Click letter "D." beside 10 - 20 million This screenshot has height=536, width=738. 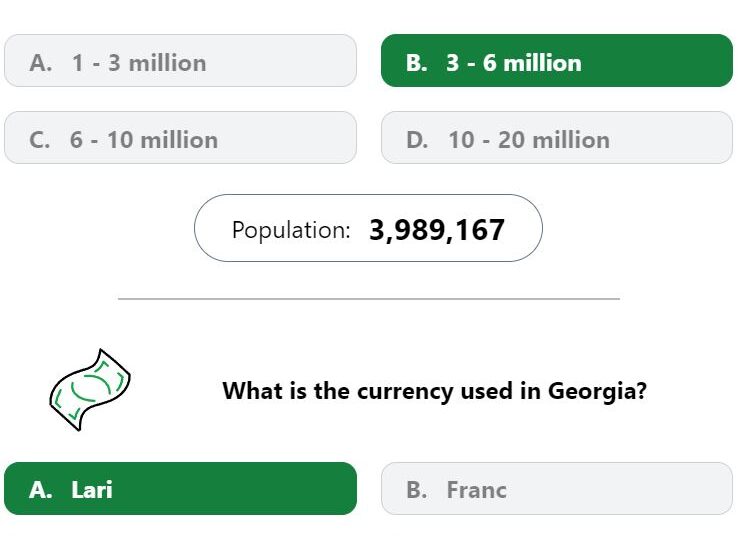(417, 140)
